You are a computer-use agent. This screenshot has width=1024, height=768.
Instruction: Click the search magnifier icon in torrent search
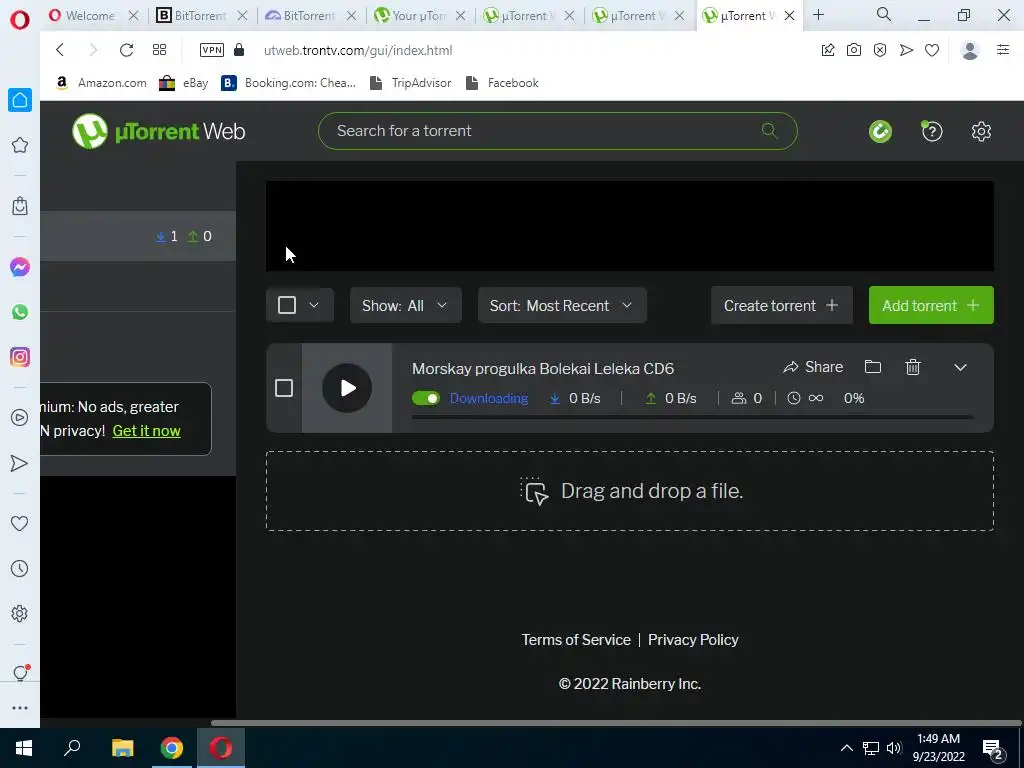(769, 131)
